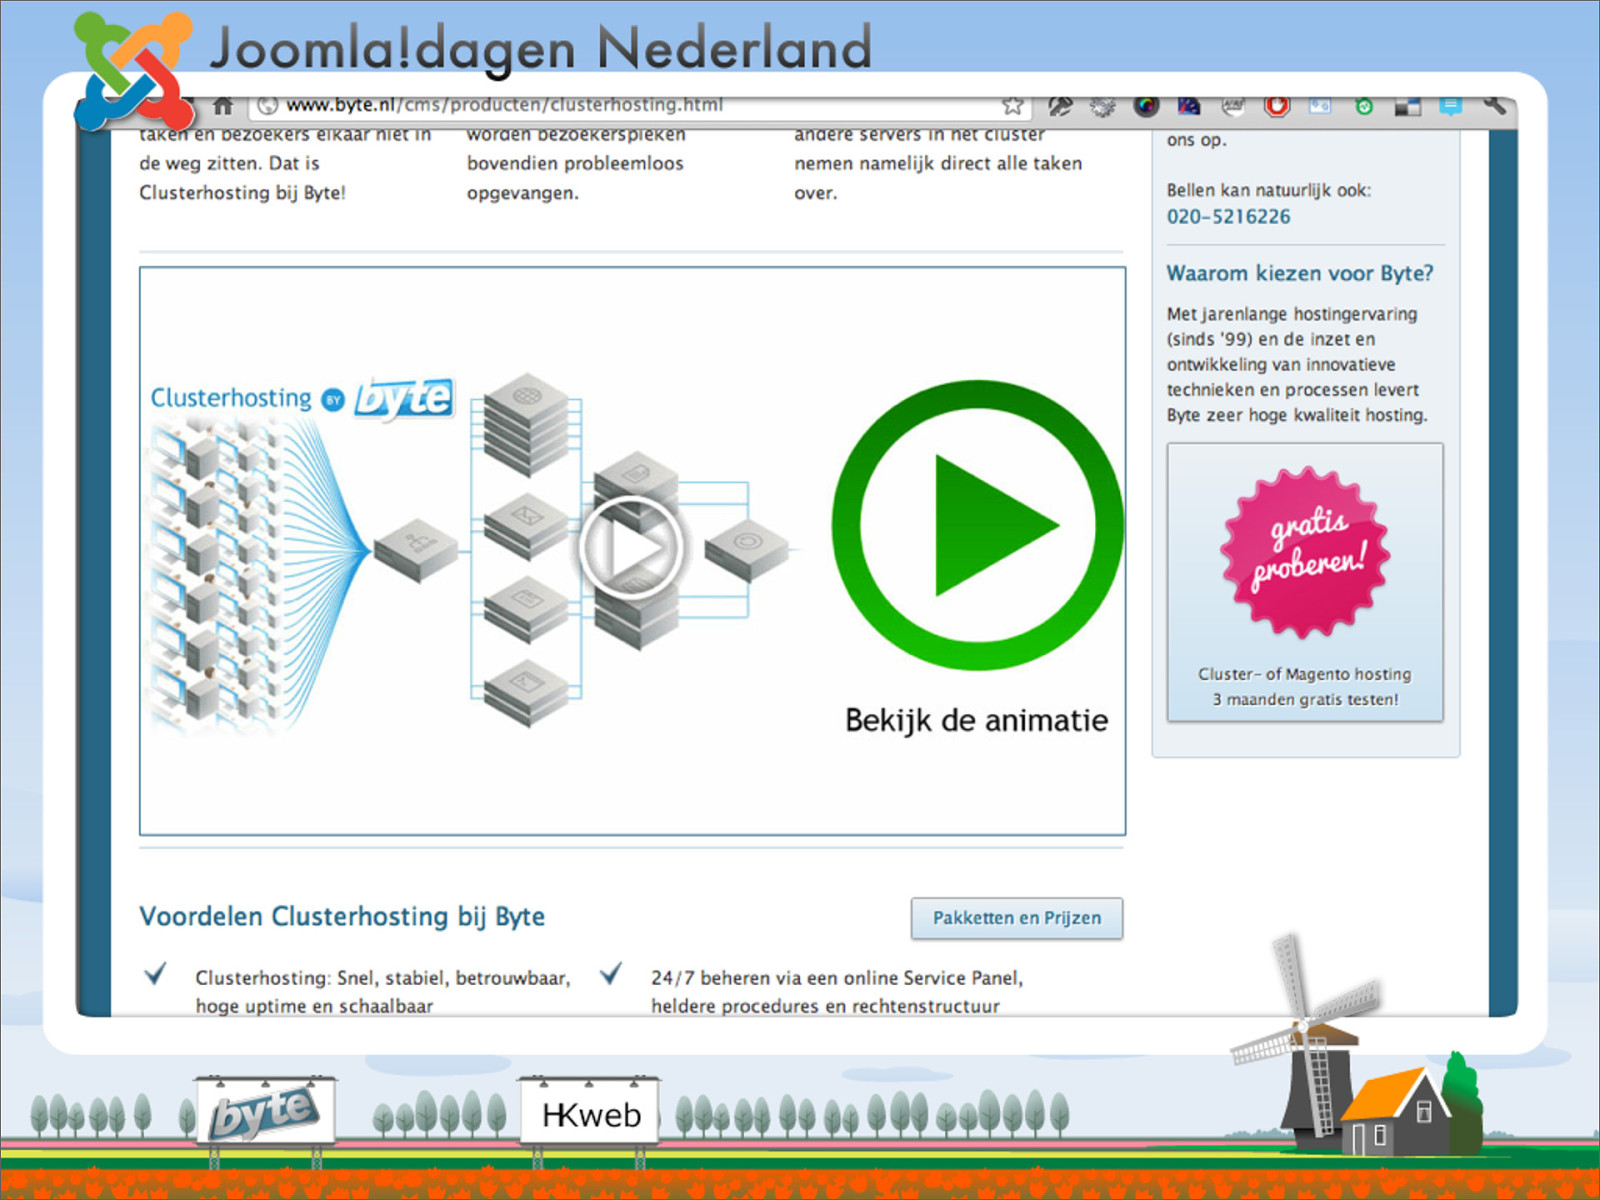Click the large green play button
Viewport: 1600px width, 1200px height.
point(977,525)
